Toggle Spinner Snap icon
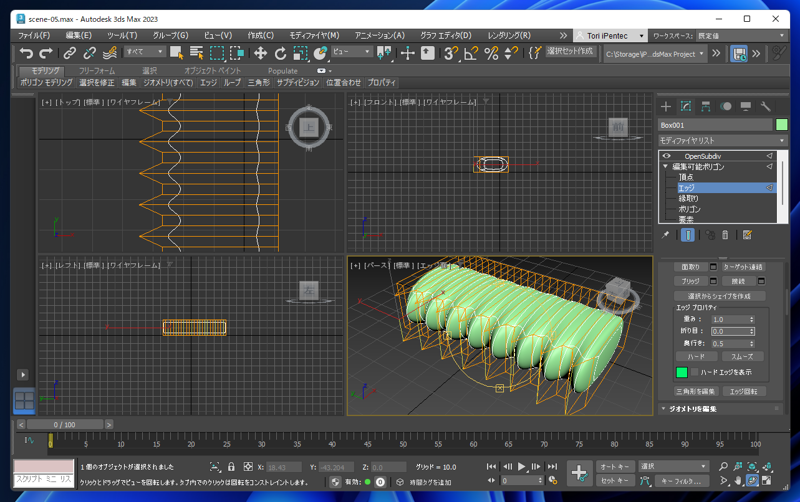The image size is (800, 502). [x=511, y=53]
